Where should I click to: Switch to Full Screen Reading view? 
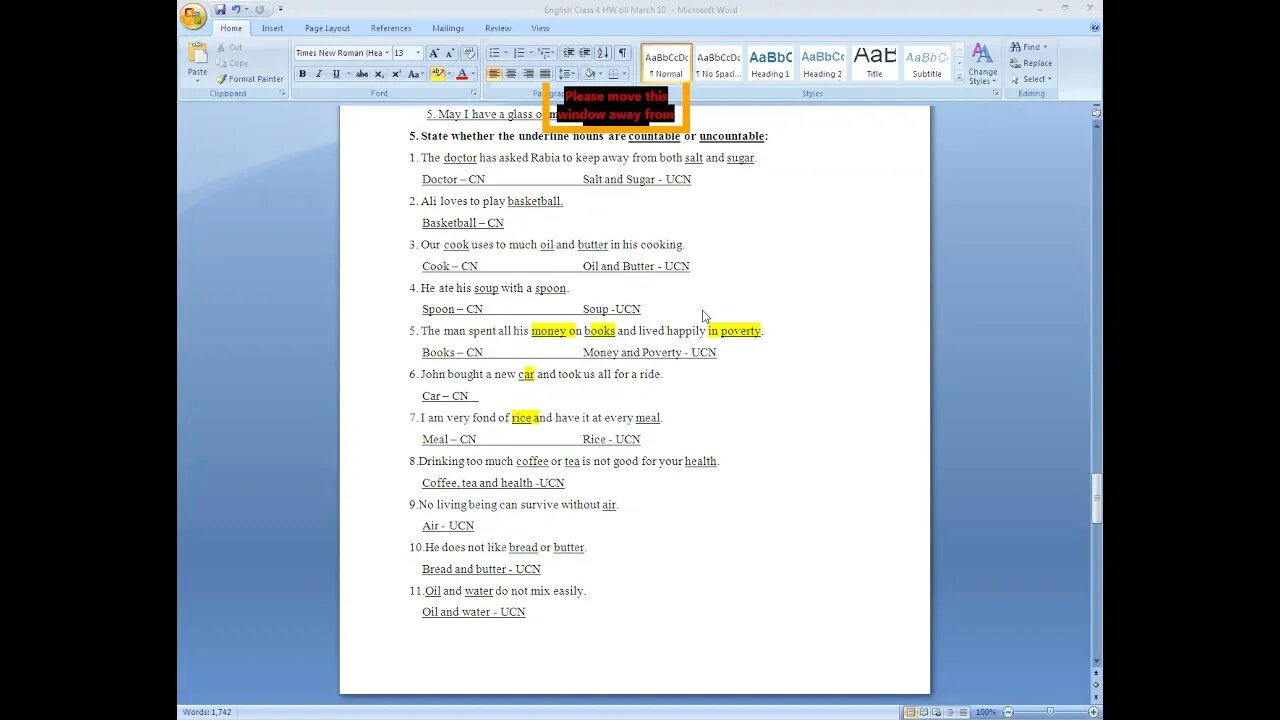pos(923,712)
